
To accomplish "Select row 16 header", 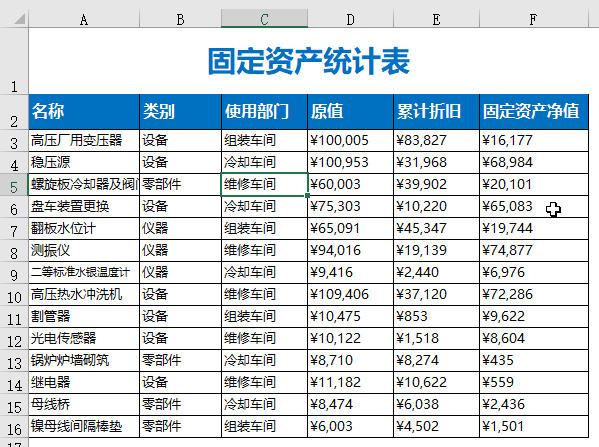I will (14, 428).
